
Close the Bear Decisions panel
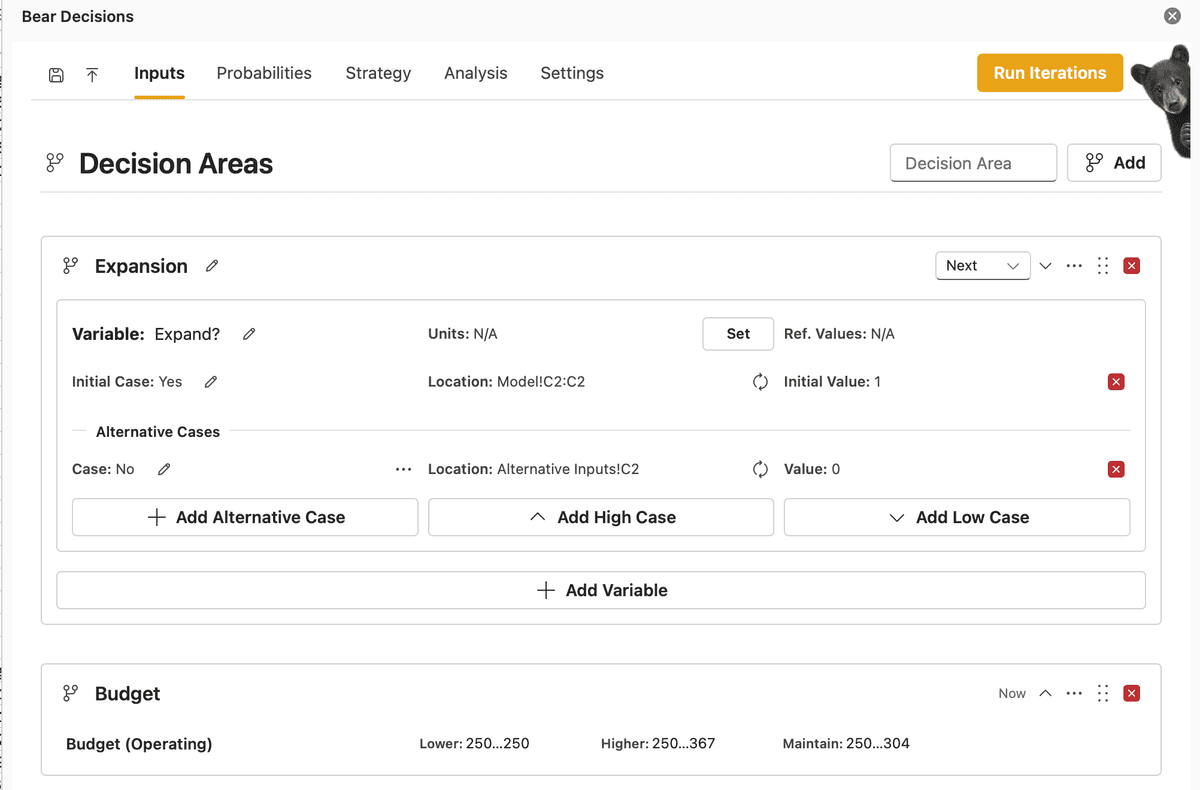point(1172,16)
